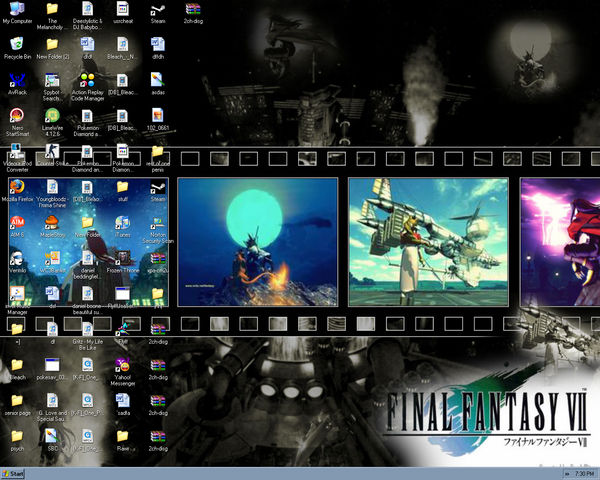
Task: Open the dfldh Word document
Action: click(158, 48)
